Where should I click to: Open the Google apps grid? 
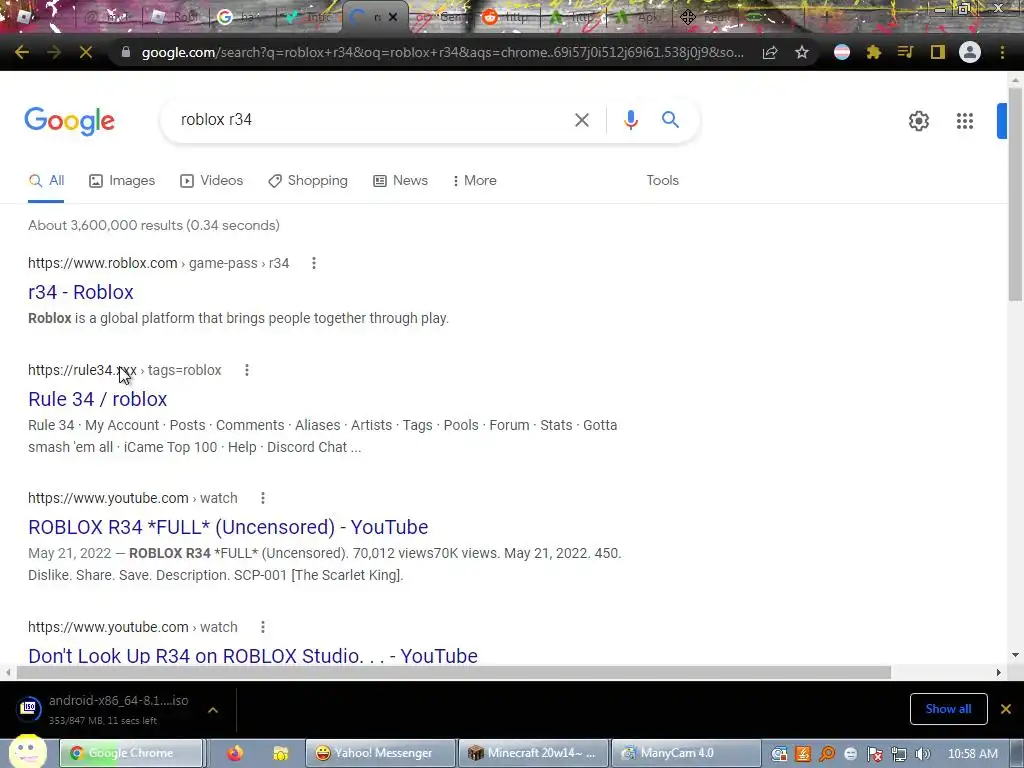[965, 121]
